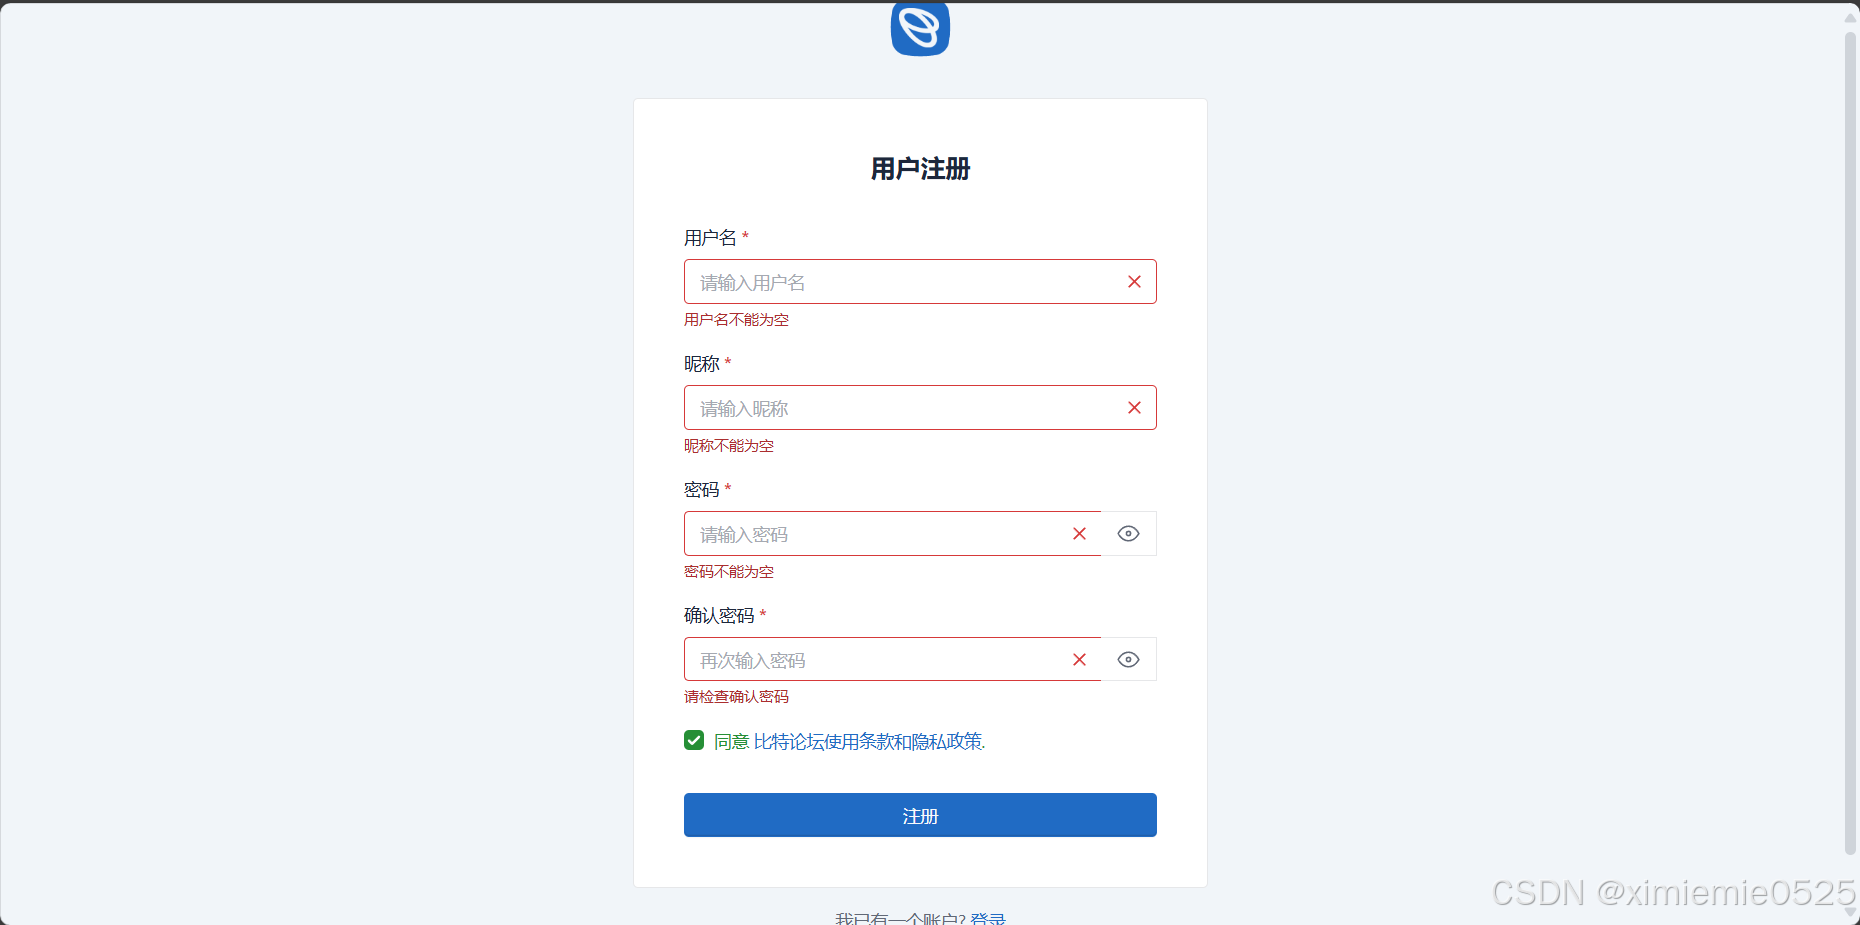Click the scrollbar down arrow

click(x=1850, y=913)
